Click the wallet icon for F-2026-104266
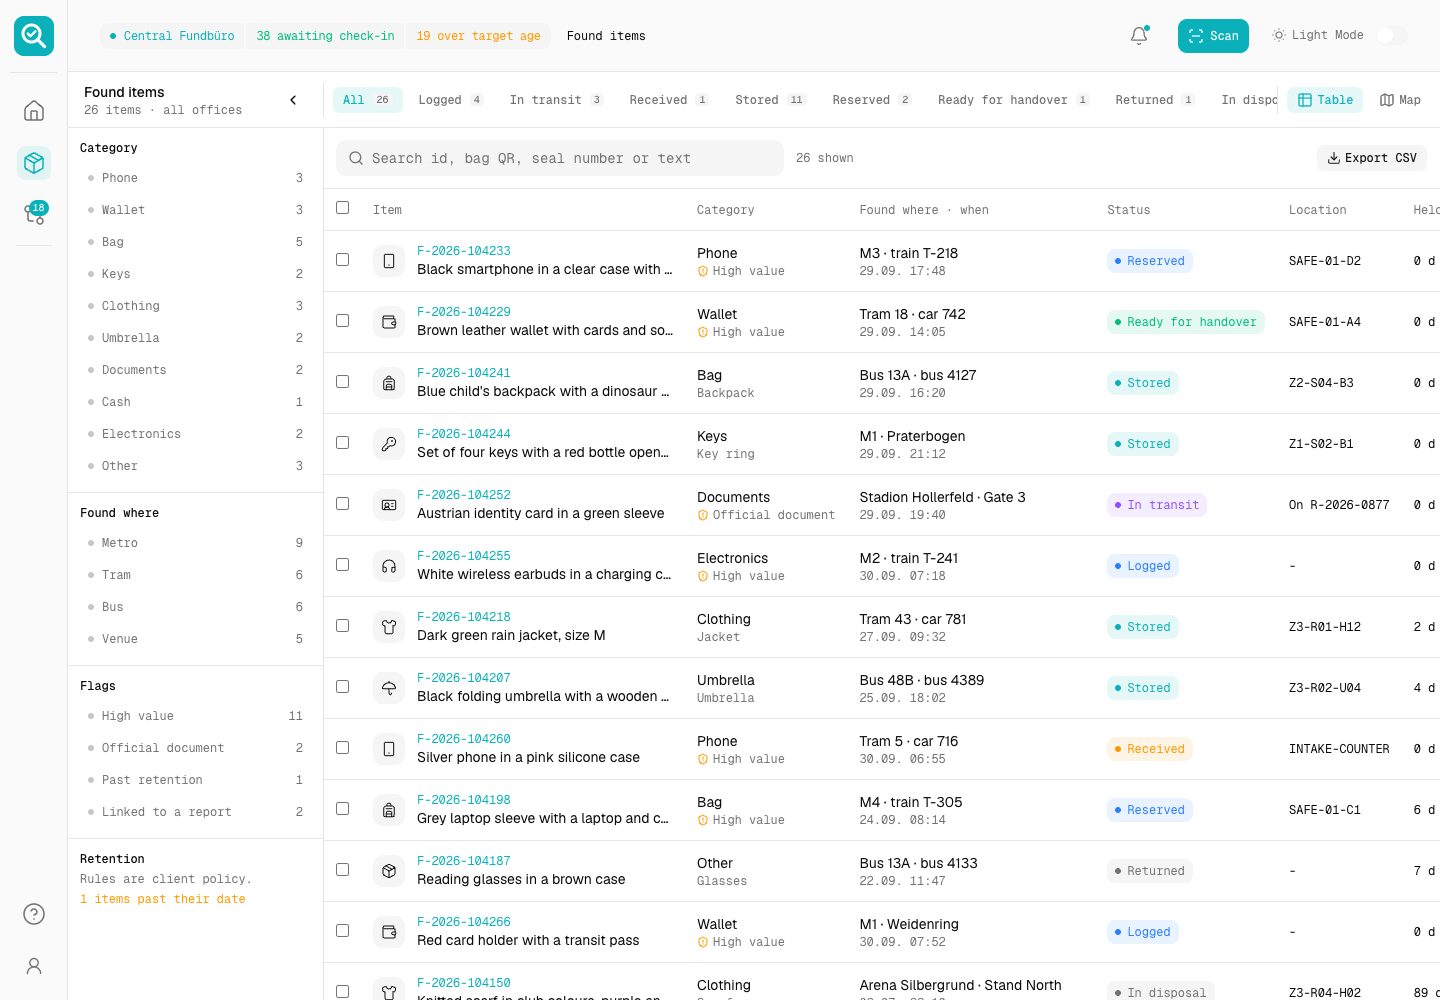This screenshot has height=1000, width=1440. (389, 932)
